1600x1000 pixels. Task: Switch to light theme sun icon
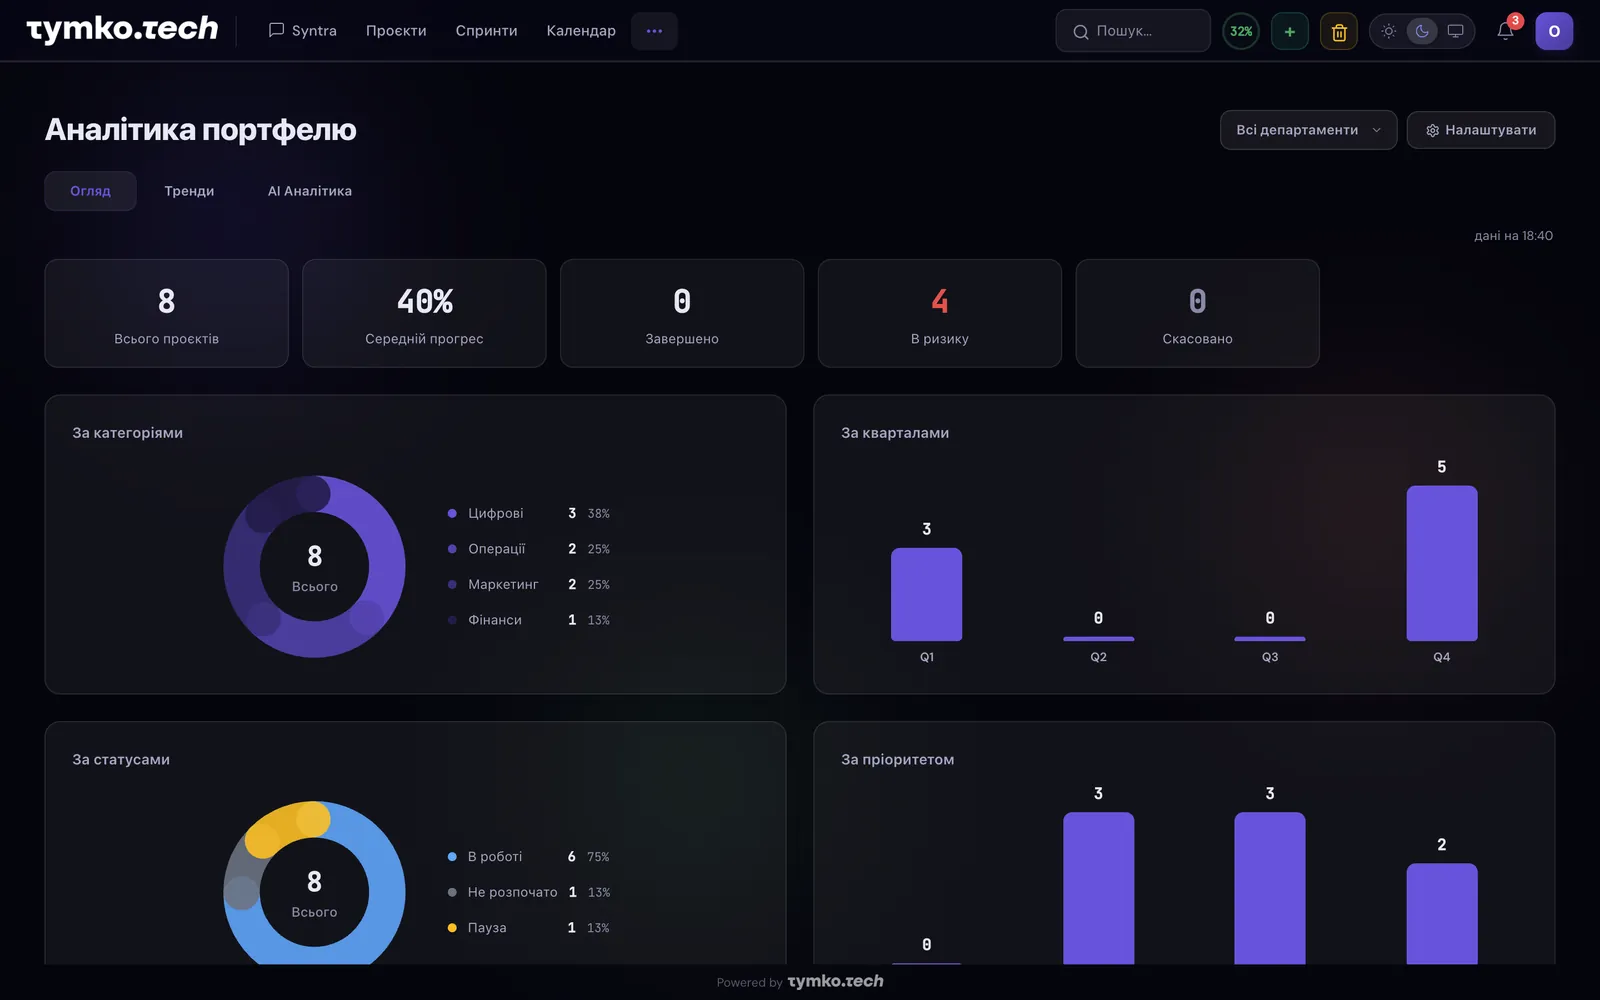(x=1389, y=31)
